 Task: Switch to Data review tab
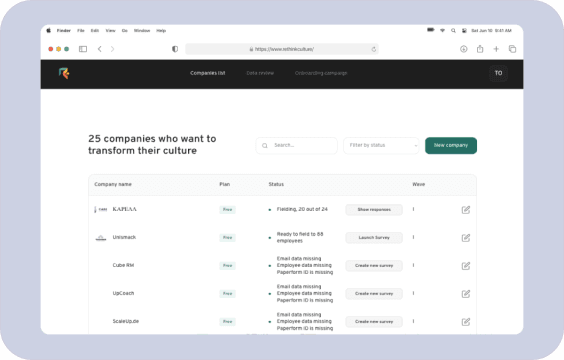(260, 73)
